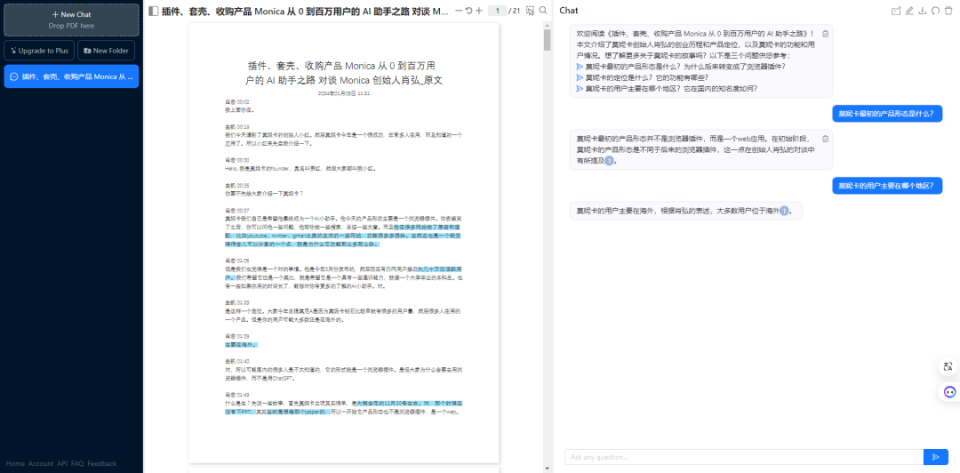
Task: Click citation badge 1 after 有所提及
Action: (609, 161)
